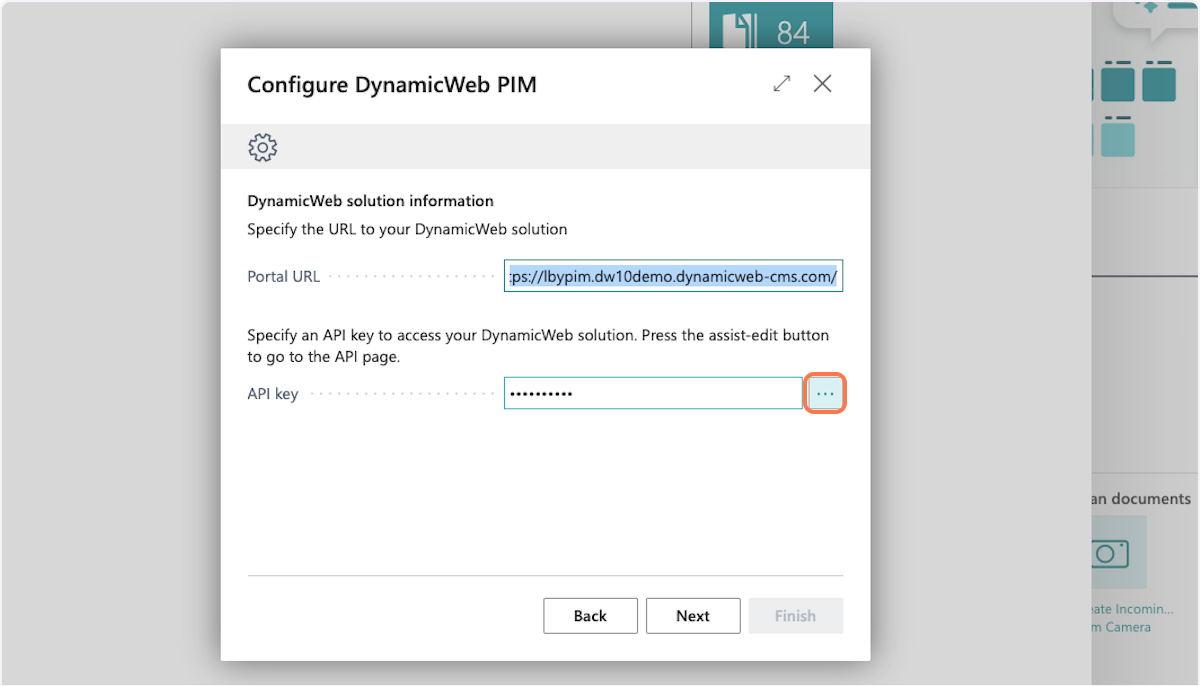Click the API key field label
The image size is (1200, 686).
coord(273,394)
